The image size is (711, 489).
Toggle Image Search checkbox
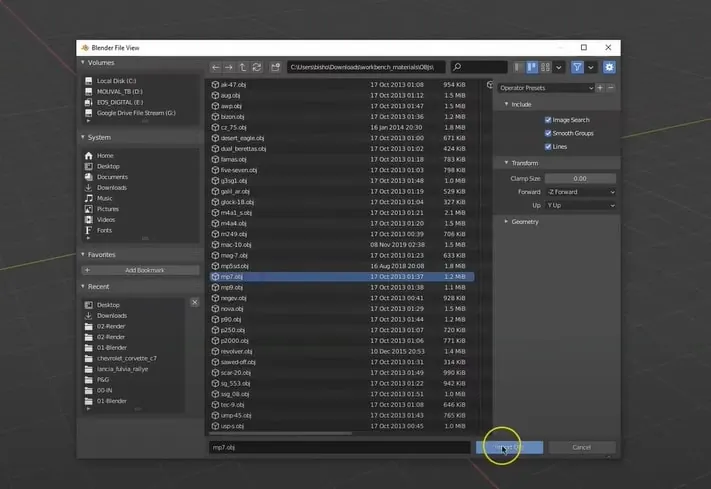[548, 120]
